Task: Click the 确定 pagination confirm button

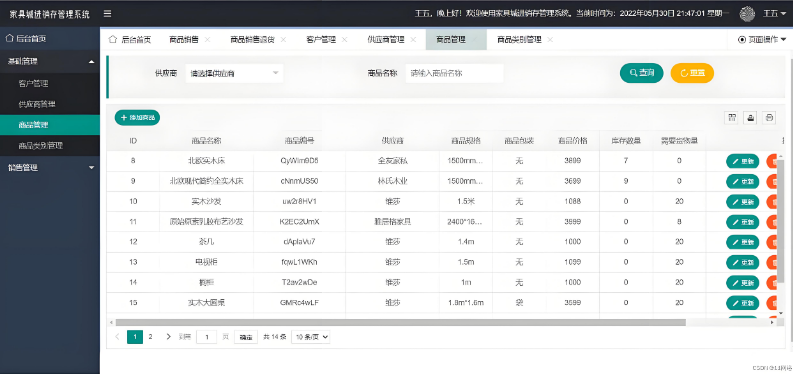Action: click(x=246, y=337)
